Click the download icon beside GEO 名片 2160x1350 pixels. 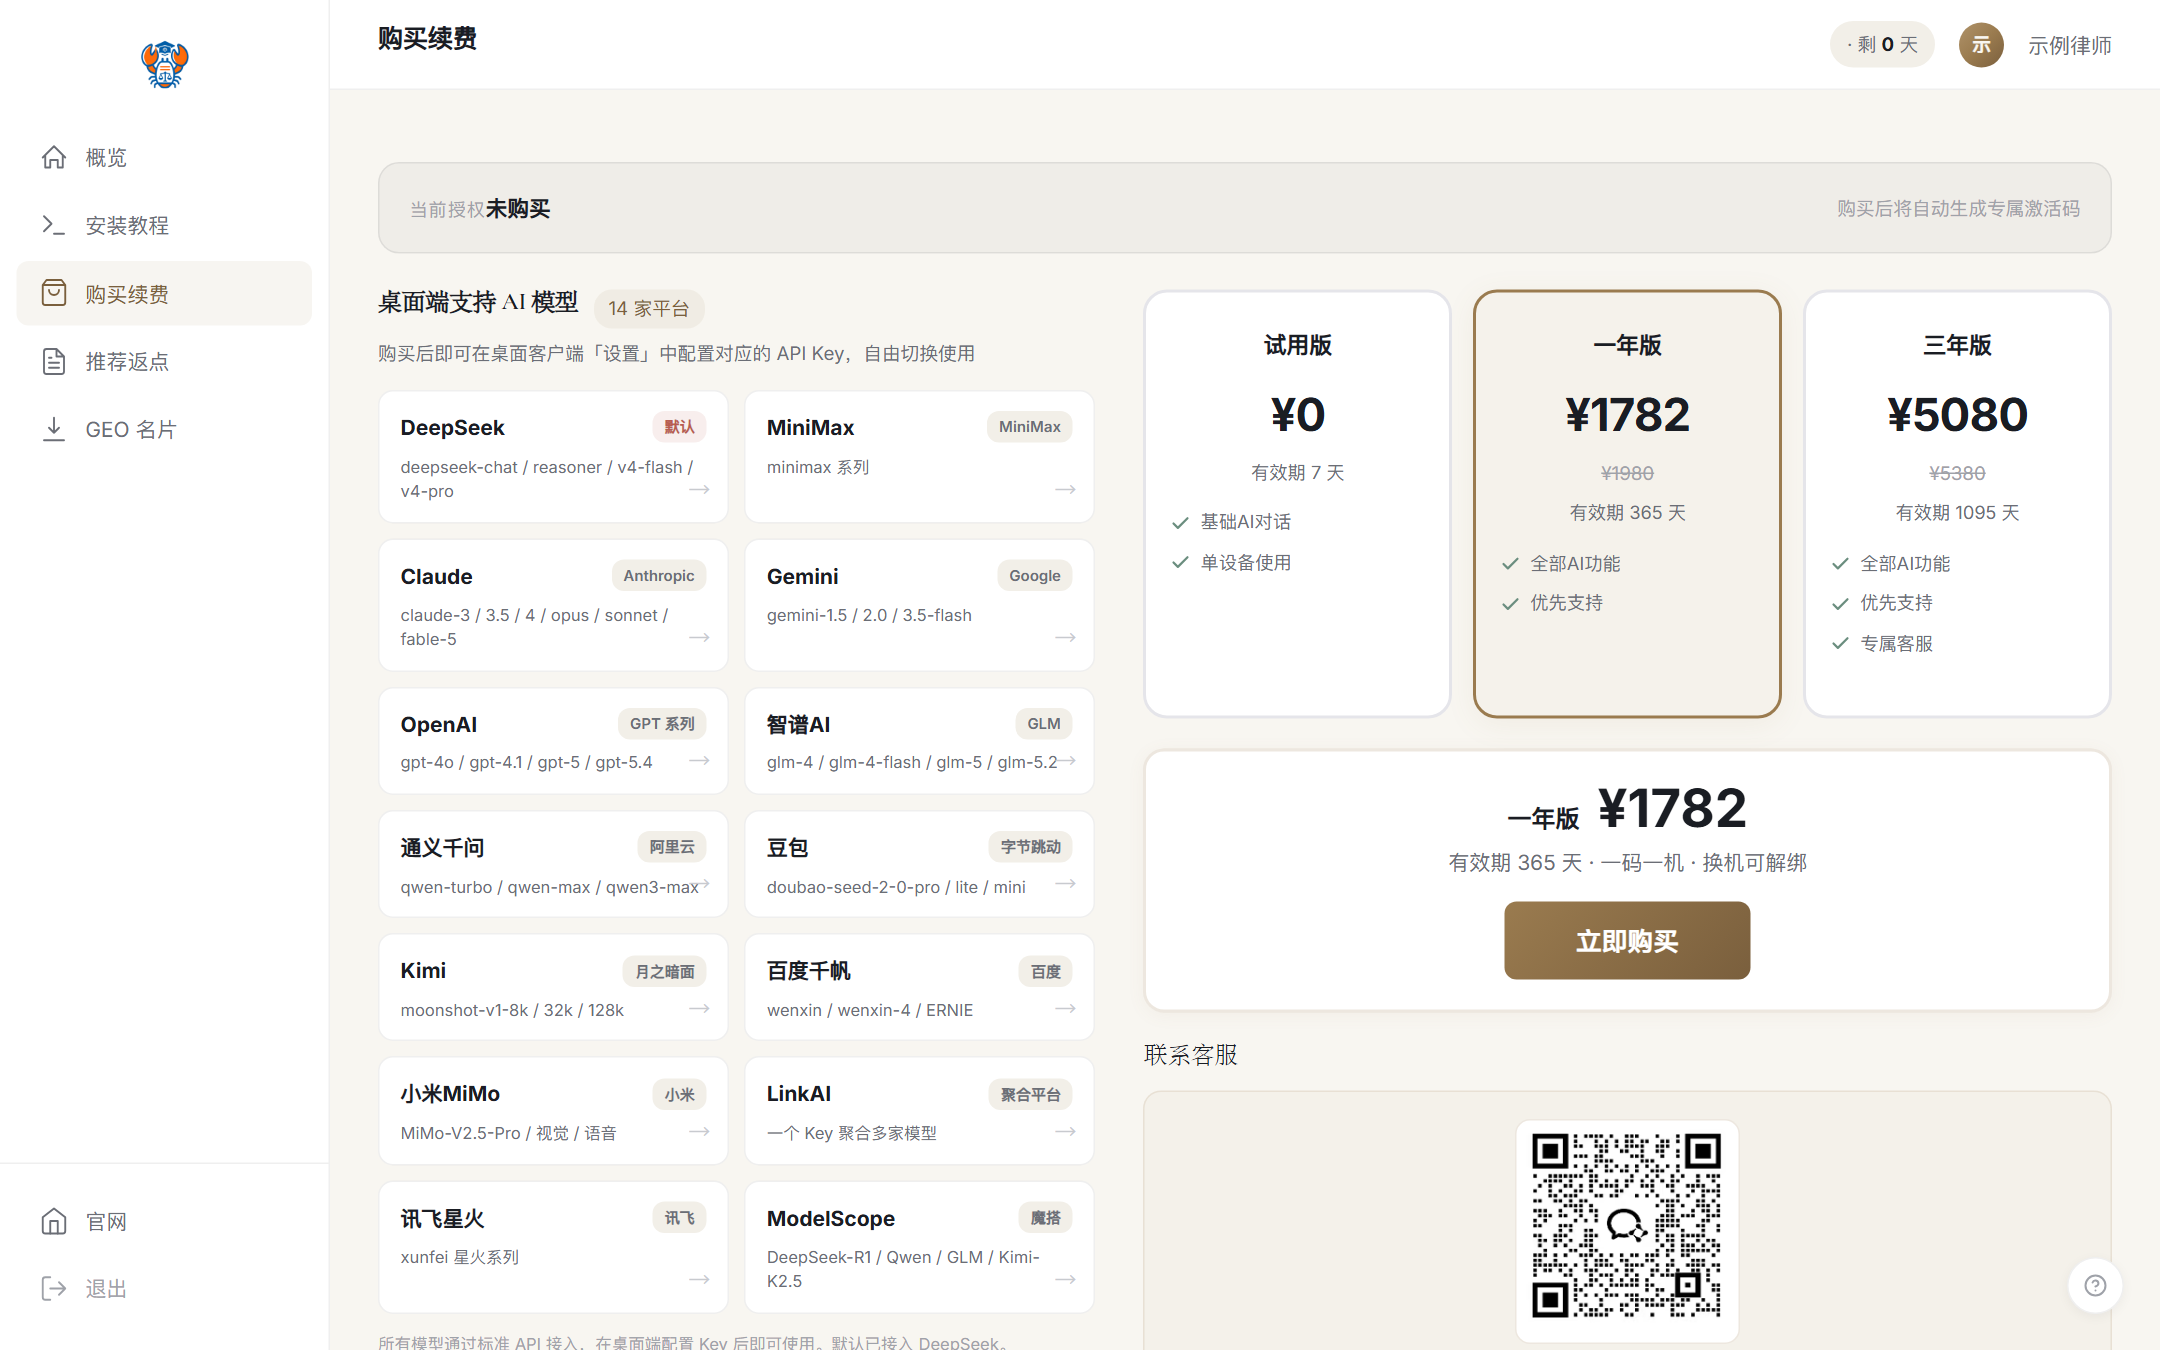click(54, 429)
